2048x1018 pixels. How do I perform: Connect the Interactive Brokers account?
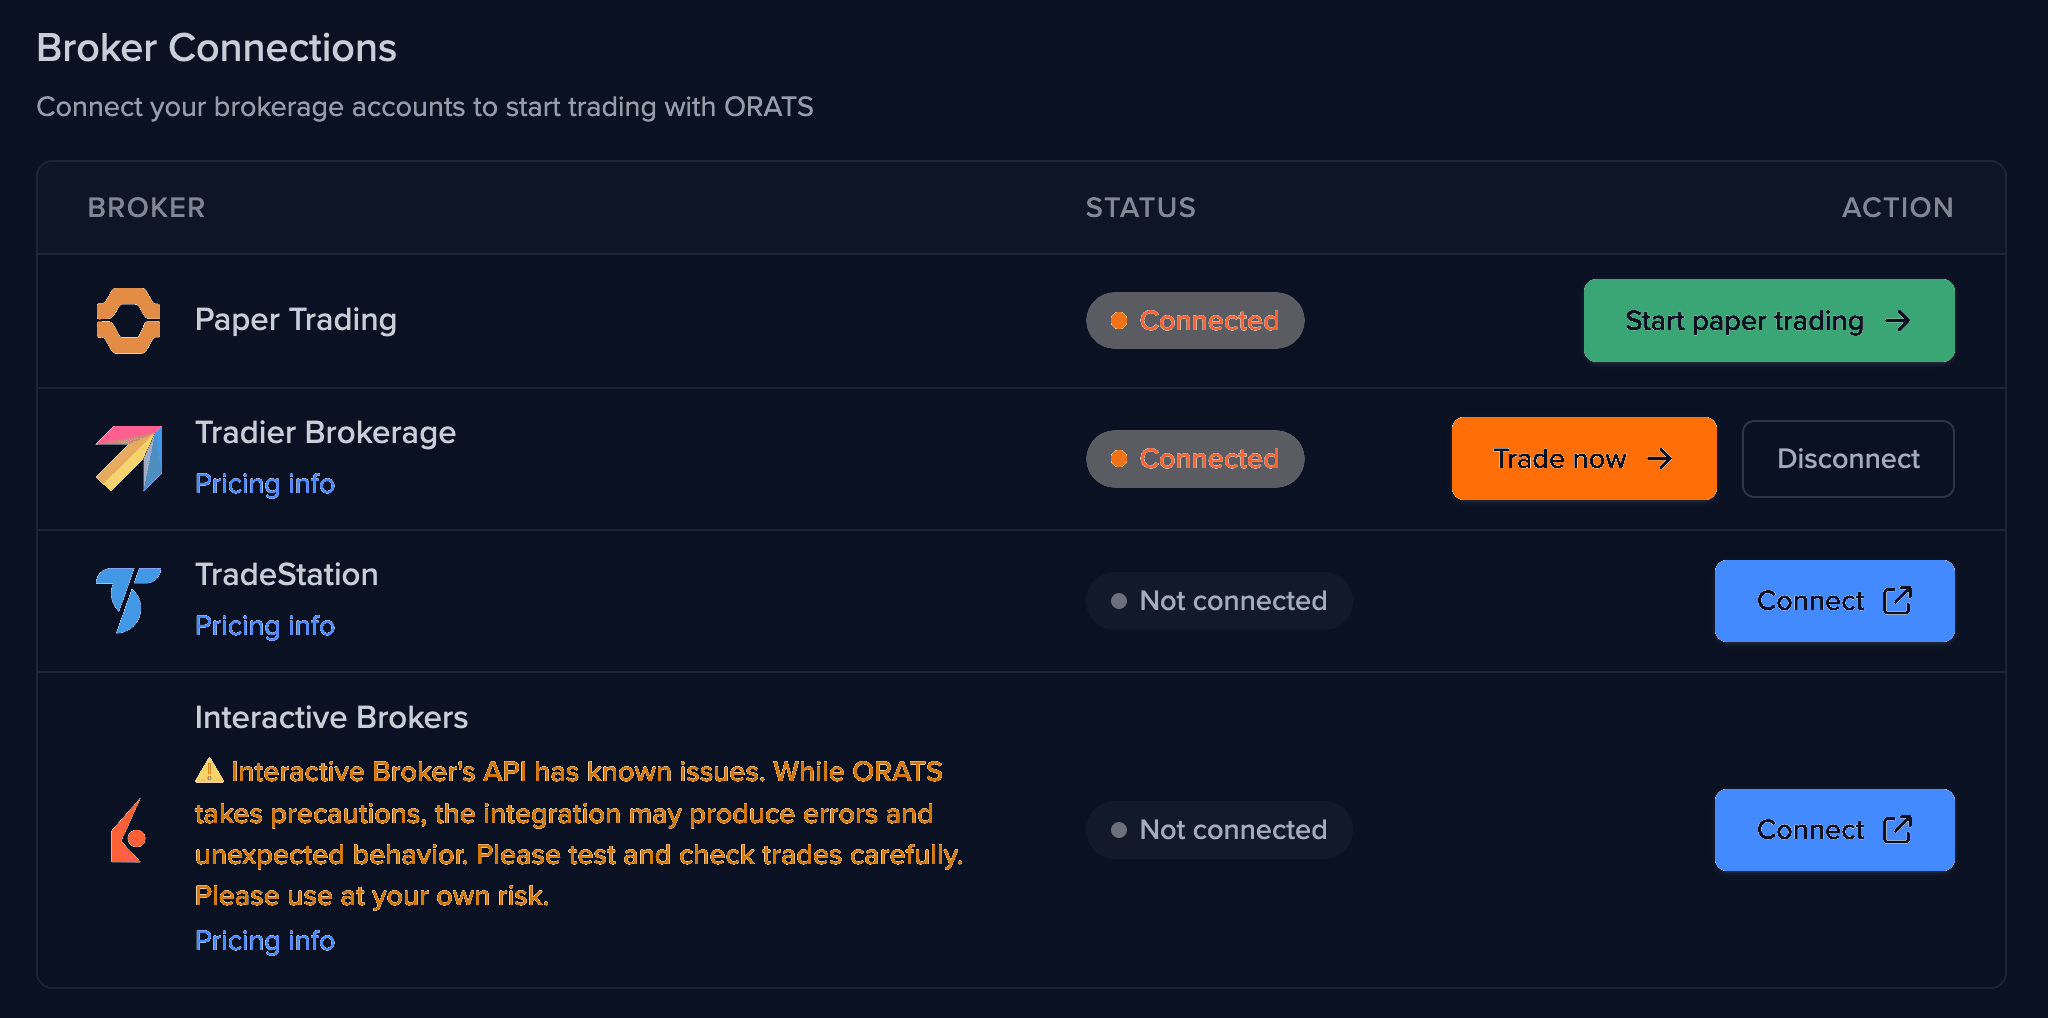[1835, 830]
